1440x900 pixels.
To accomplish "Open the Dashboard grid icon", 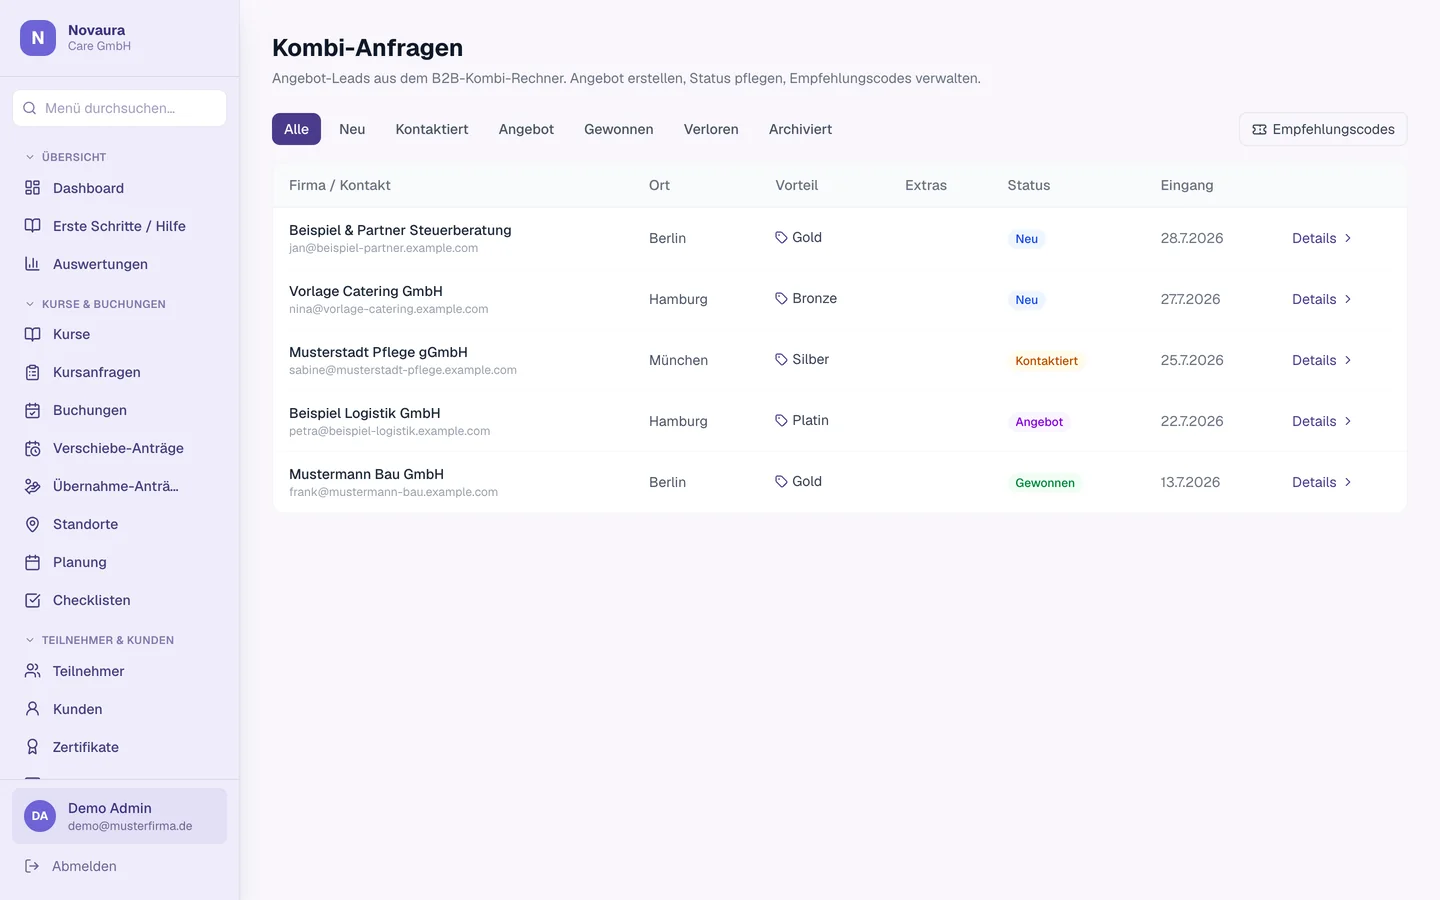I will pyautogui.click(x=32, y=188).
